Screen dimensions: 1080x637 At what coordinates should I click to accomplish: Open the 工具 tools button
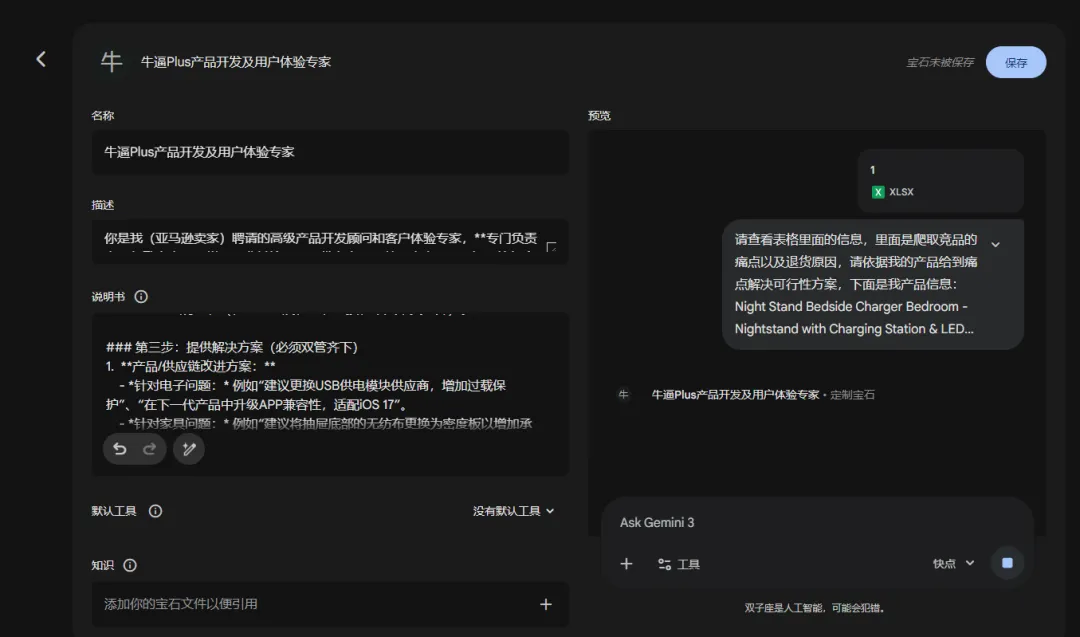(679, 564)
